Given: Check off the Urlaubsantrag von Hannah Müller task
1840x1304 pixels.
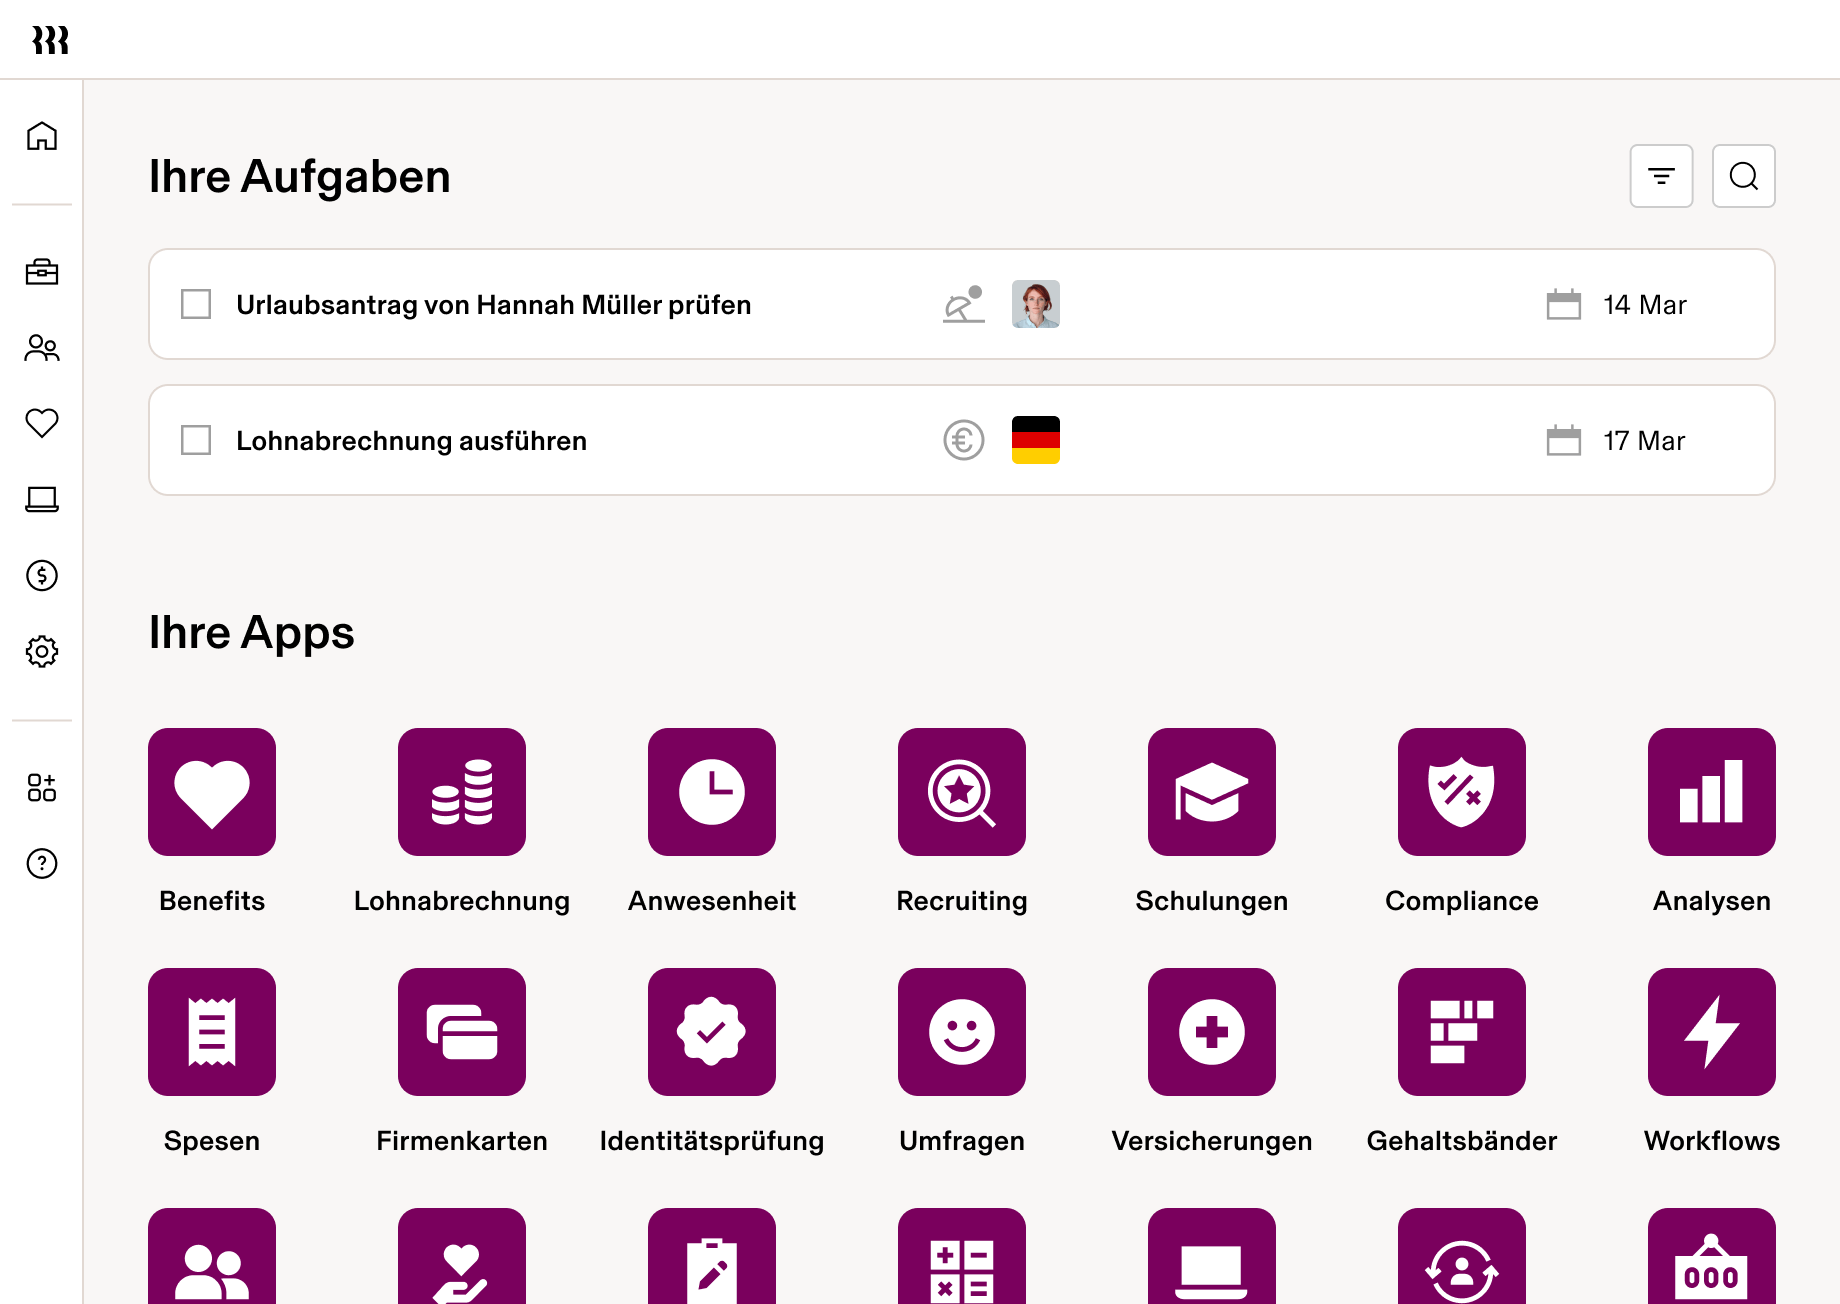Looking at the screenshot, I should pos(196,304).
